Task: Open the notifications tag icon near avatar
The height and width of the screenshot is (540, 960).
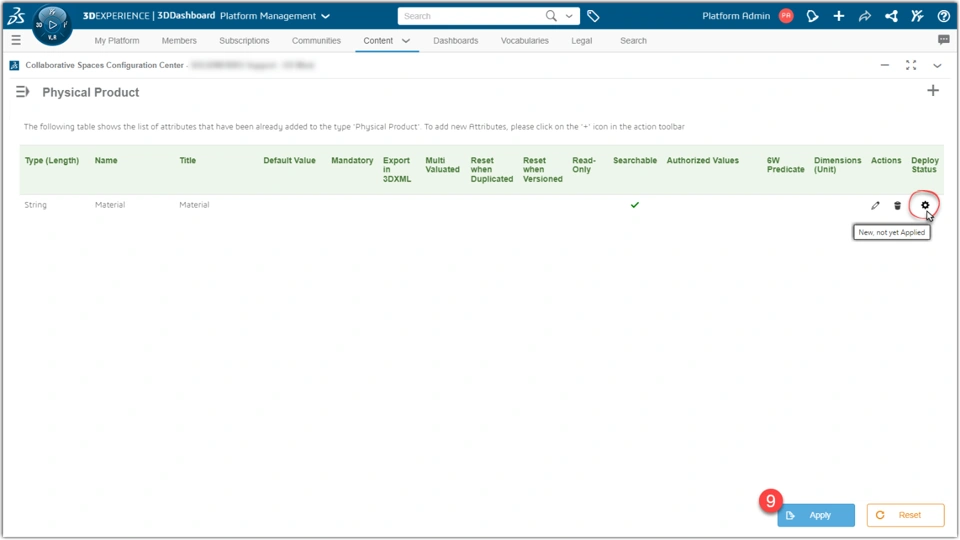Action: tap(812, 16)
